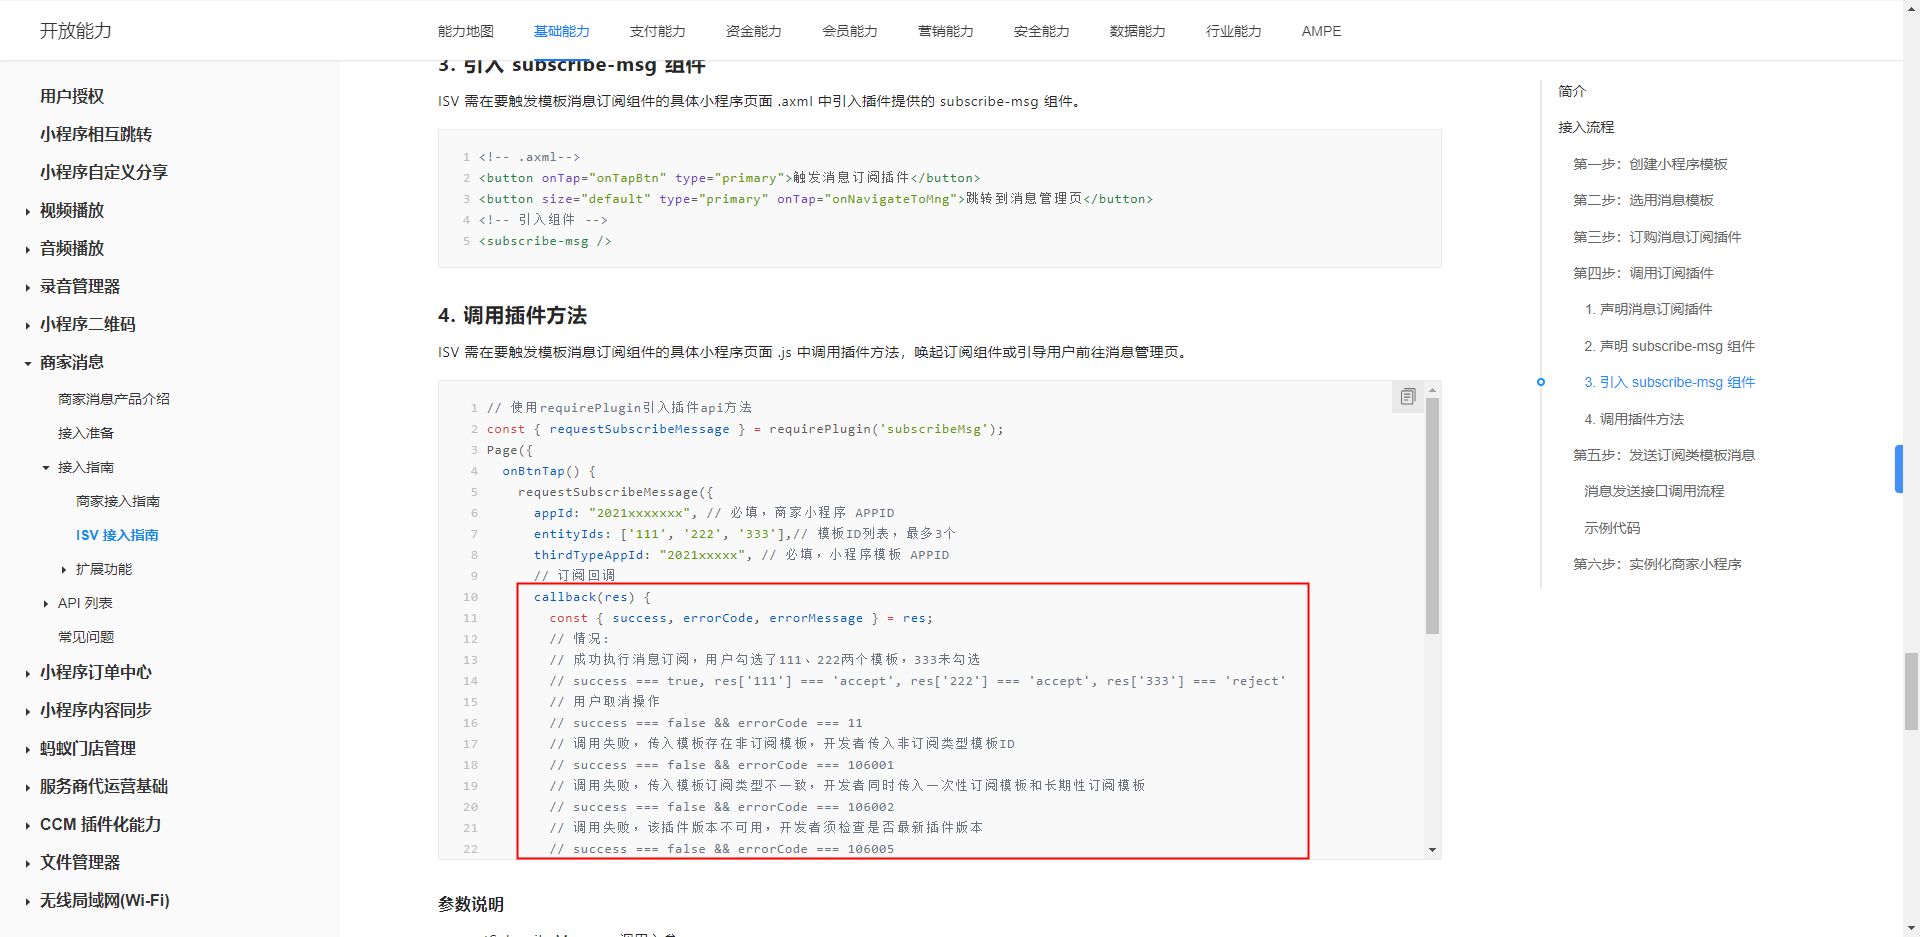Expand 无线局域网(Wi-Fi) section arrow
This screenshot has height=937, width=1920.
pyautogui.click(x=27, y=901)
